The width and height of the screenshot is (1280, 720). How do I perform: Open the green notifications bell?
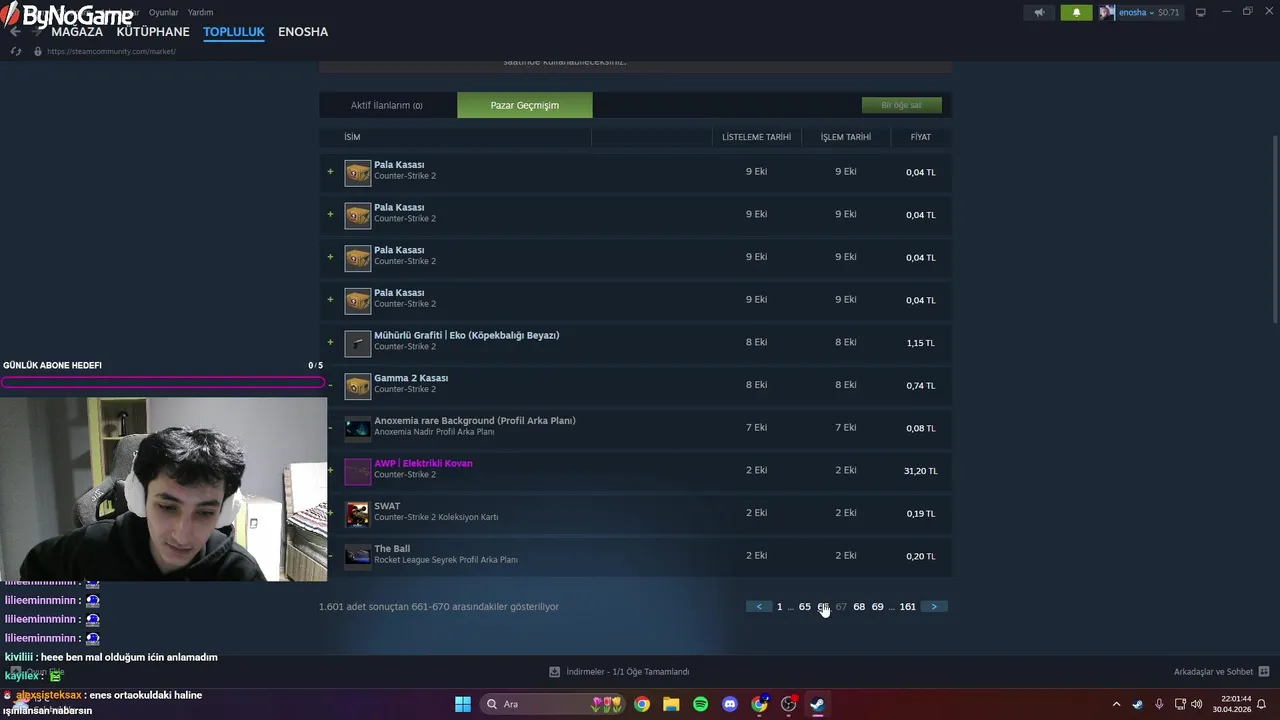(1076, 12)
